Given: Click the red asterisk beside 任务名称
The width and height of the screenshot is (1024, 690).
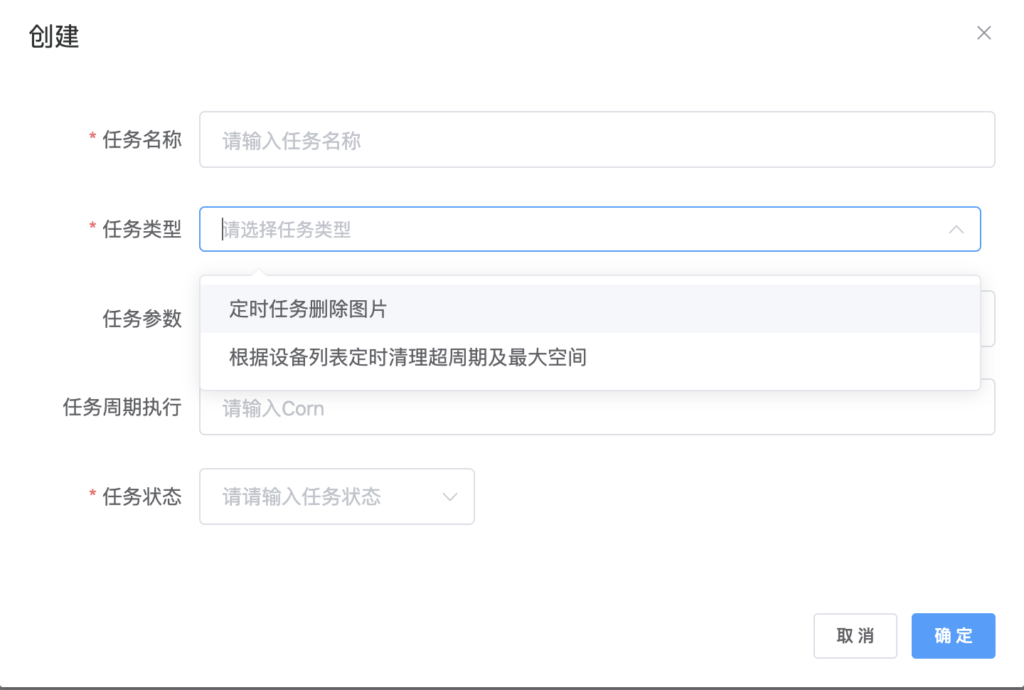Looking at the screenshot, I should coord(93,139).
